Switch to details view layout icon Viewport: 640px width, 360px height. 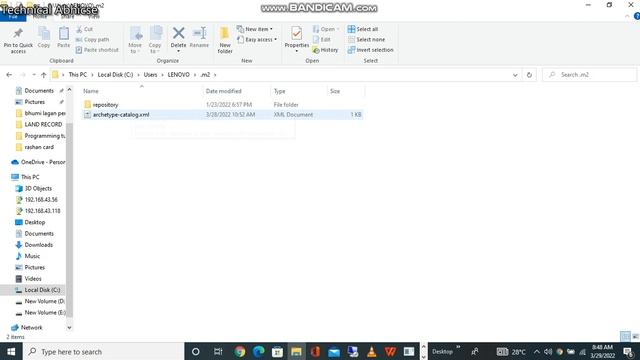pos(625,337)
